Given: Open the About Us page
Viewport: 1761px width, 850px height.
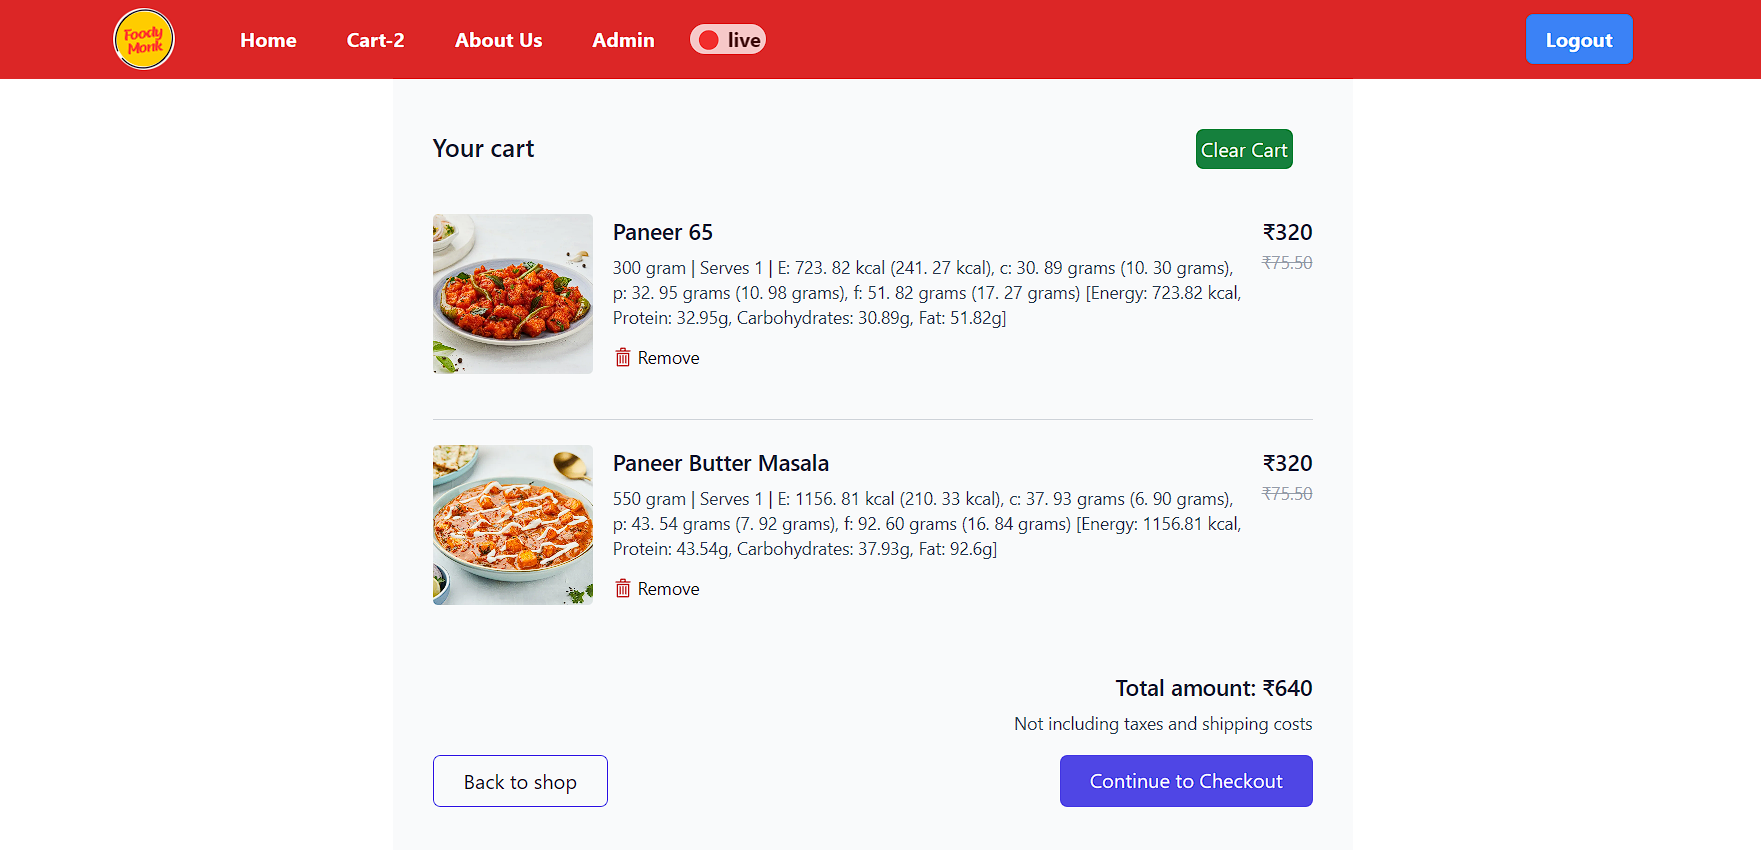Looking at the screenshot, I should tap(498, 40).
